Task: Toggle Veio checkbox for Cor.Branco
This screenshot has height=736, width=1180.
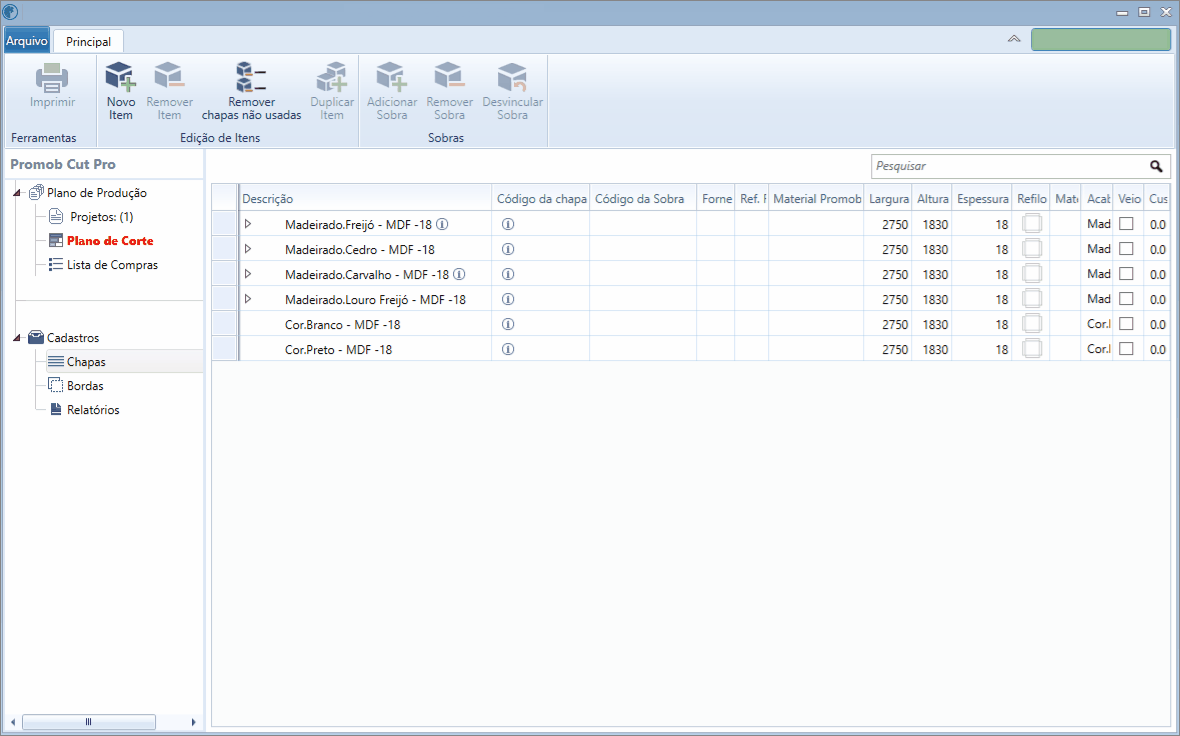Action: click(1126, 324)
